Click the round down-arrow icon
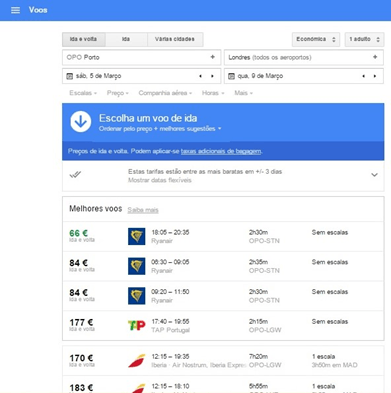The width and height of the screenshot is (391, 393). (81, 122)
